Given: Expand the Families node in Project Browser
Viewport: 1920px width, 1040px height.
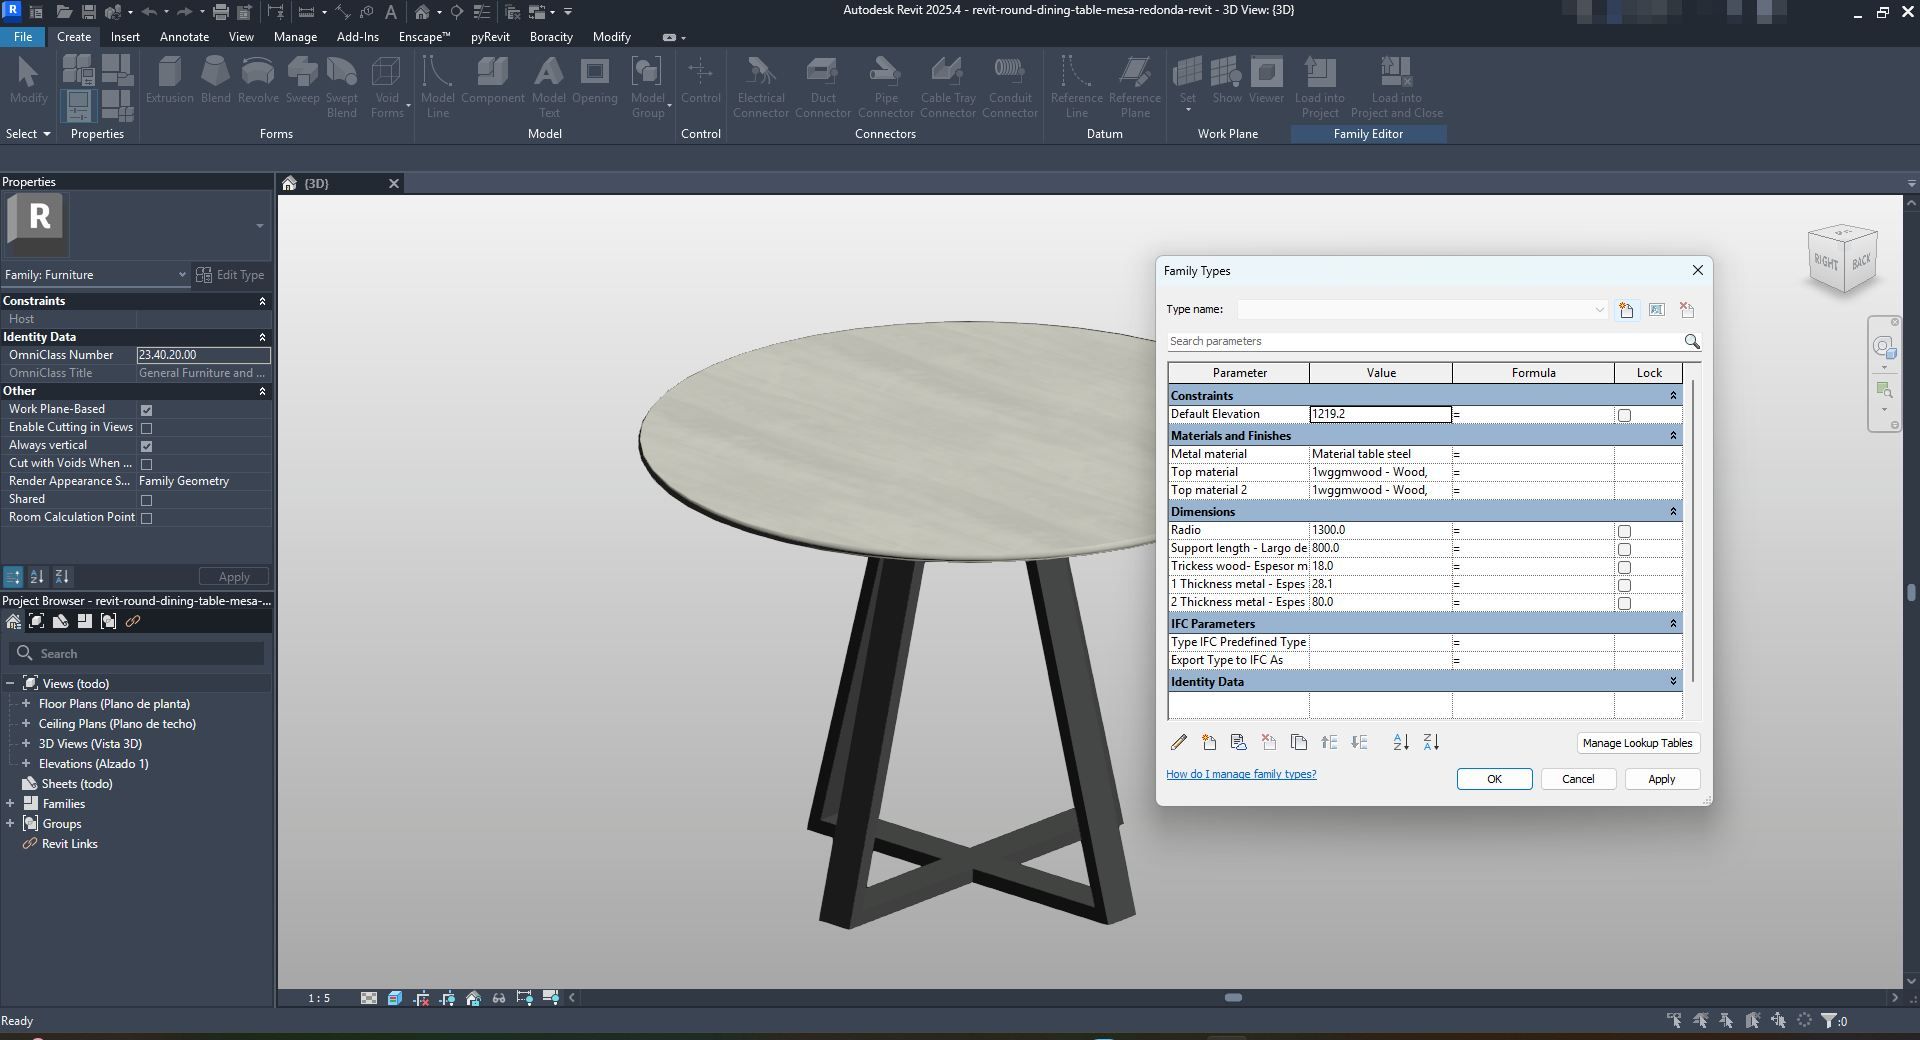Looking at the screenshot, I should pos(10,804).
